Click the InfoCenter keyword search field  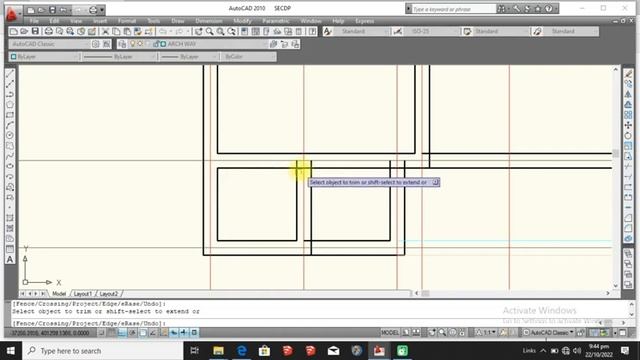coord(453,9)
